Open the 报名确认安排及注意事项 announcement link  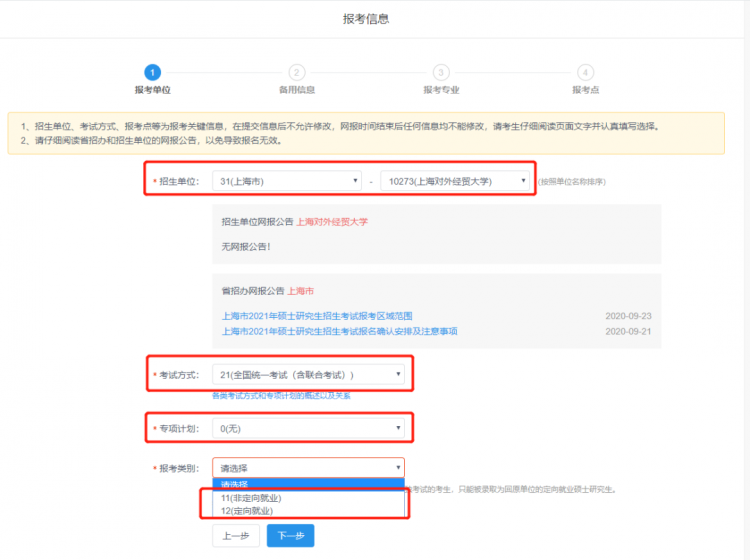(x=339, y=331)
